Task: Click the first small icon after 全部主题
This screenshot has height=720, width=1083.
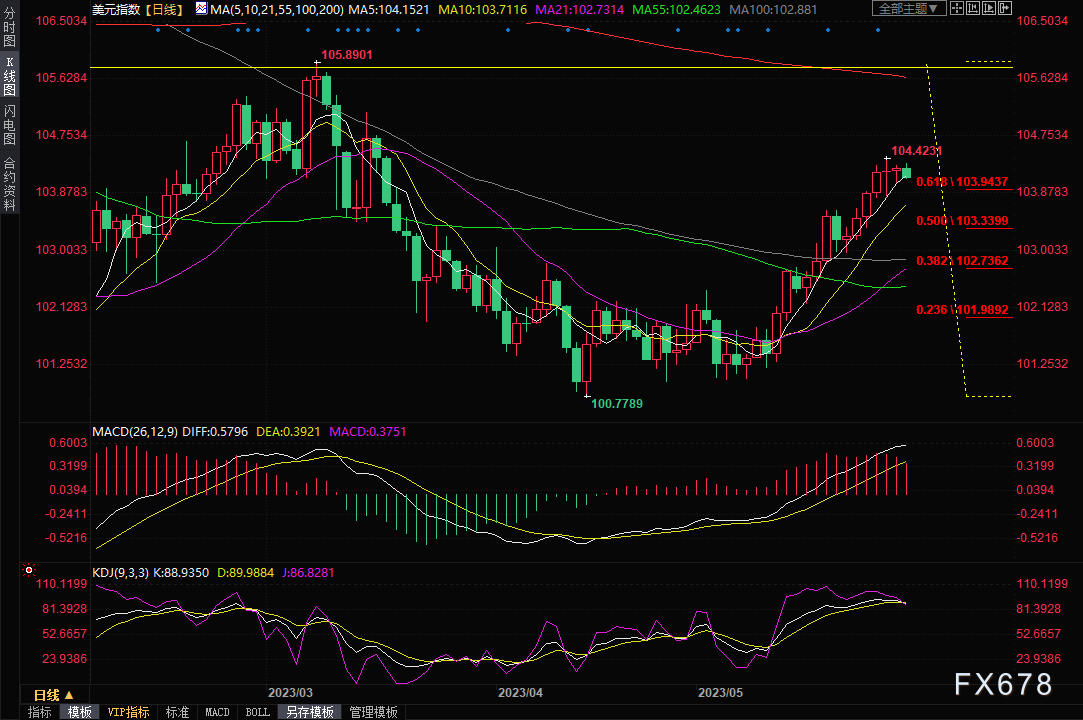Action: [958, 9]
